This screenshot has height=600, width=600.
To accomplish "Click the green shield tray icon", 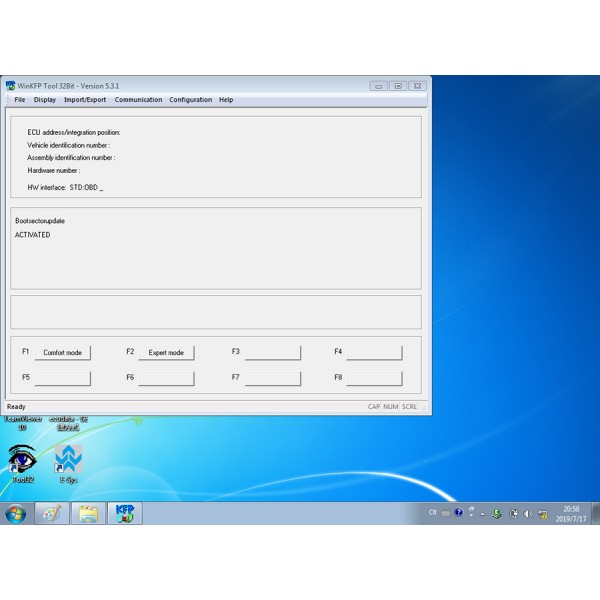I will click(497, 514).
